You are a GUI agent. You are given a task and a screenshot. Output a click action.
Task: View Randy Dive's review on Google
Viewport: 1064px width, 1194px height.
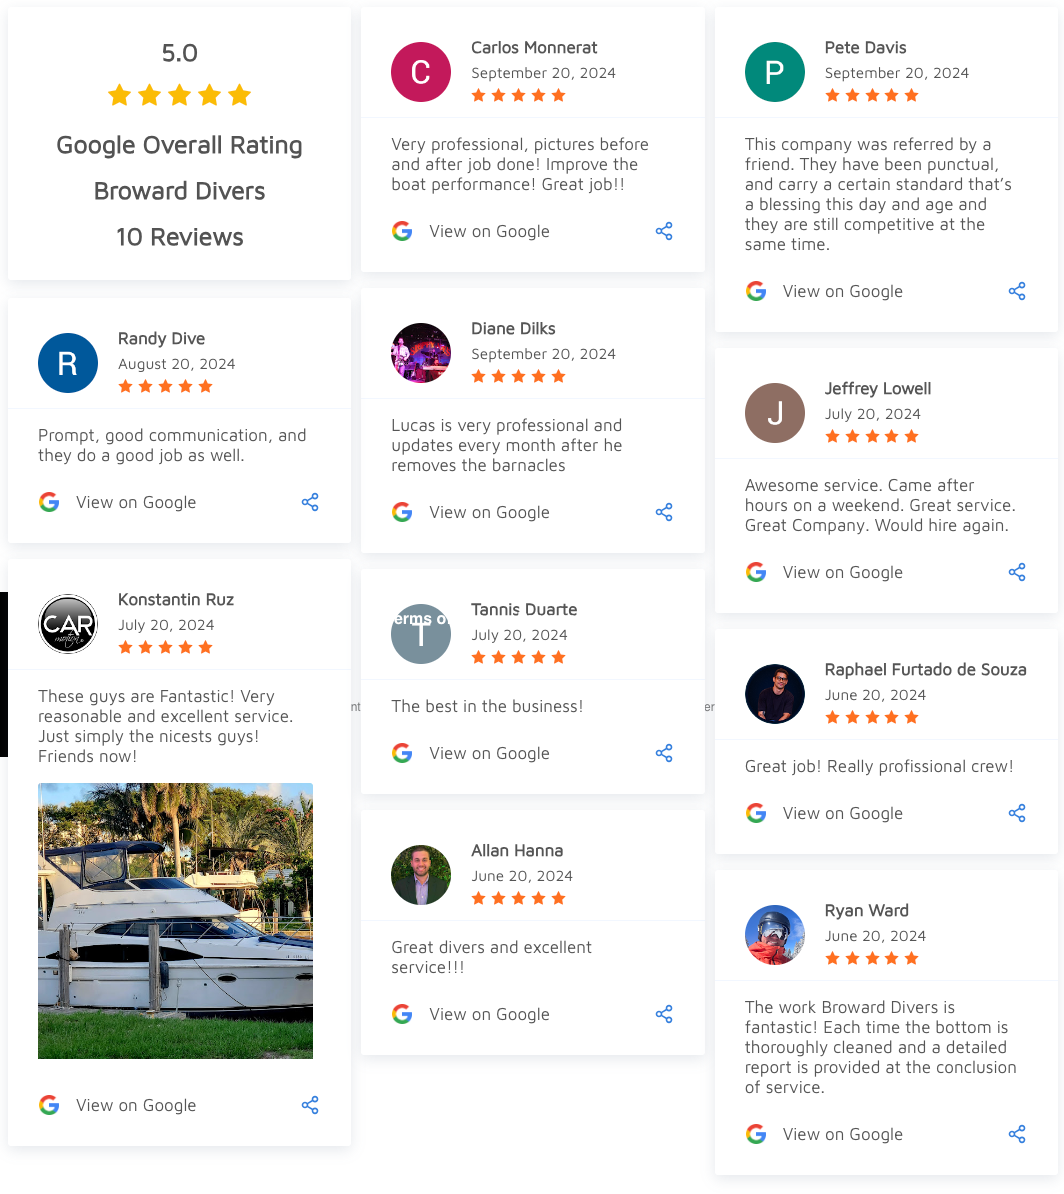(136, 503)
